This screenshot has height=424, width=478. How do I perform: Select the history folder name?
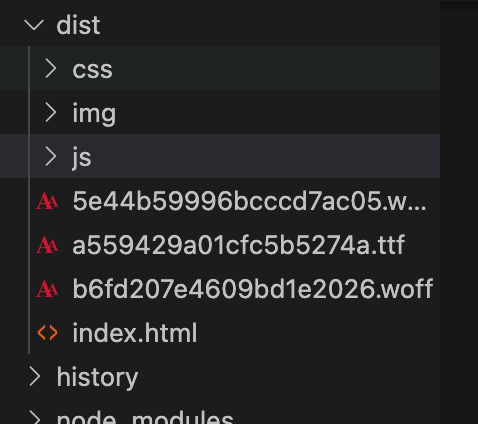(x=97, y=378)
